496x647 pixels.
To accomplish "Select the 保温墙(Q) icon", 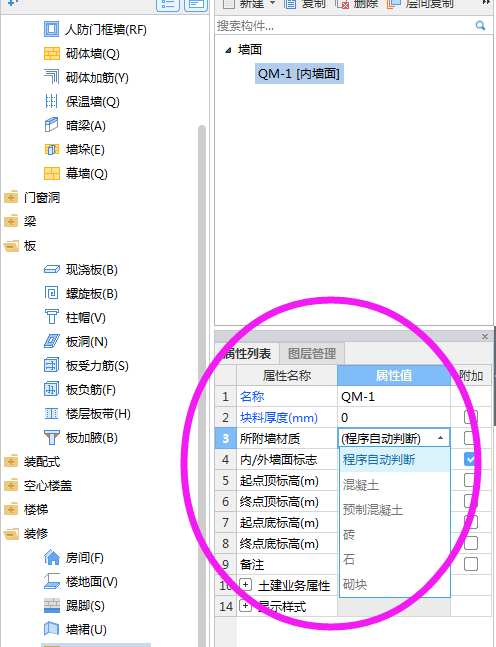I will click(x=51, y=101).
